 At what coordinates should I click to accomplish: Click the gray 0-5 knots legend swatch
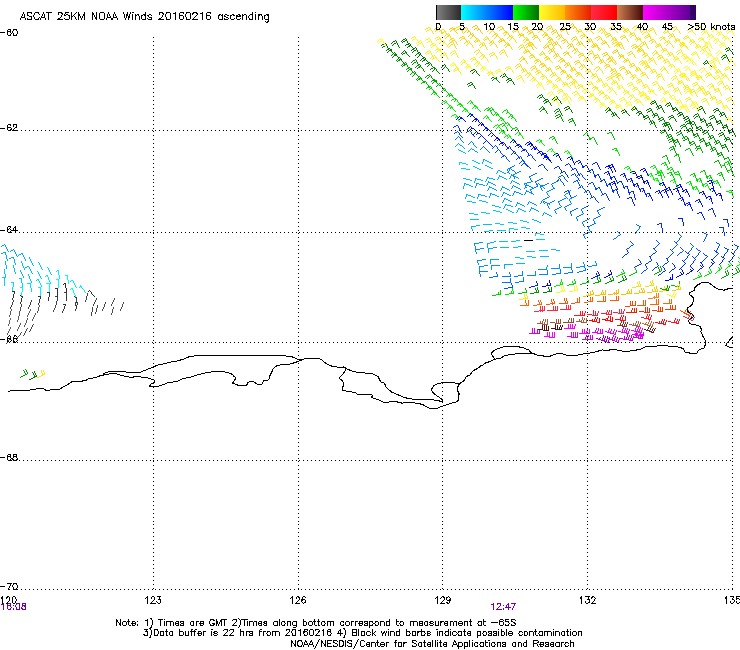coord(448,12)
